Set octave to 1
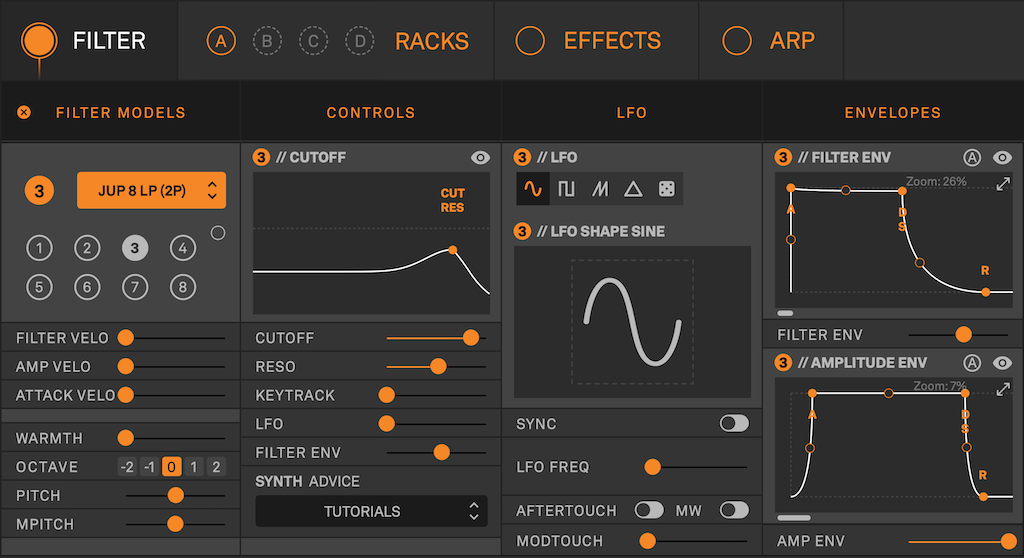The height and width of the screenshot is (558, 1024). point(193,467)
